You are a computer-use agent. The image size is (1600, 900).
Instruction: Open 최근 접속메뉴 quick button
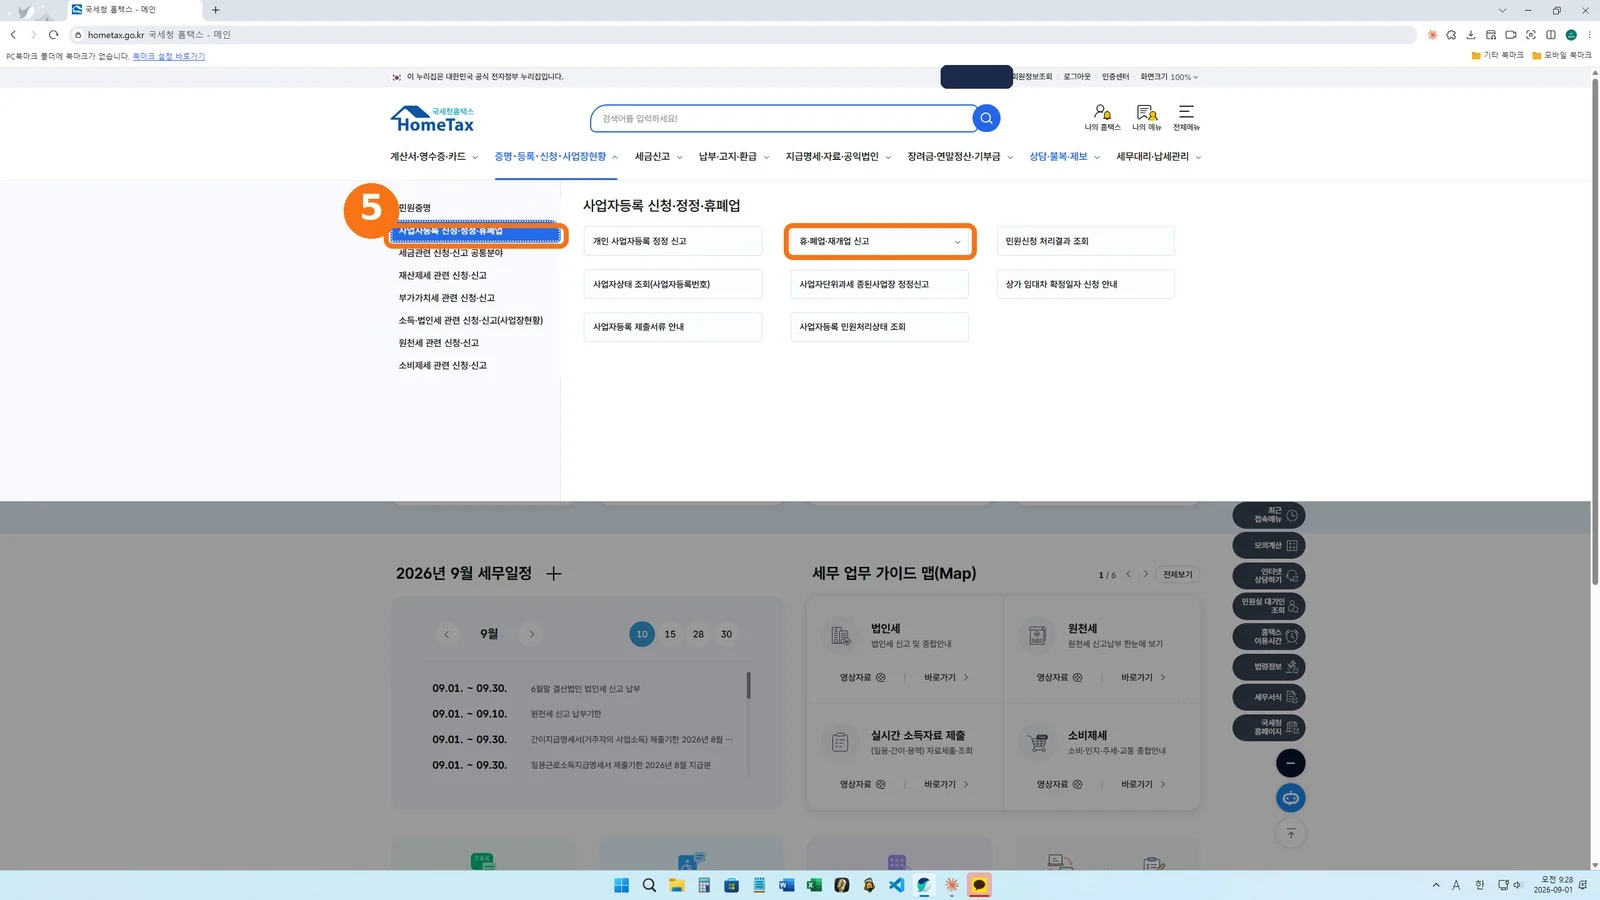click(x=1269, y=515)
